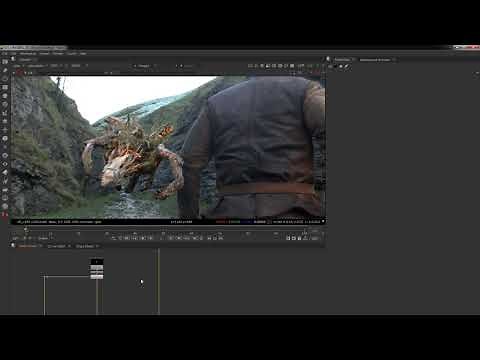480x360 pixels.
Task: Open the viewer A input dropdown
Action: coord(144,66)
